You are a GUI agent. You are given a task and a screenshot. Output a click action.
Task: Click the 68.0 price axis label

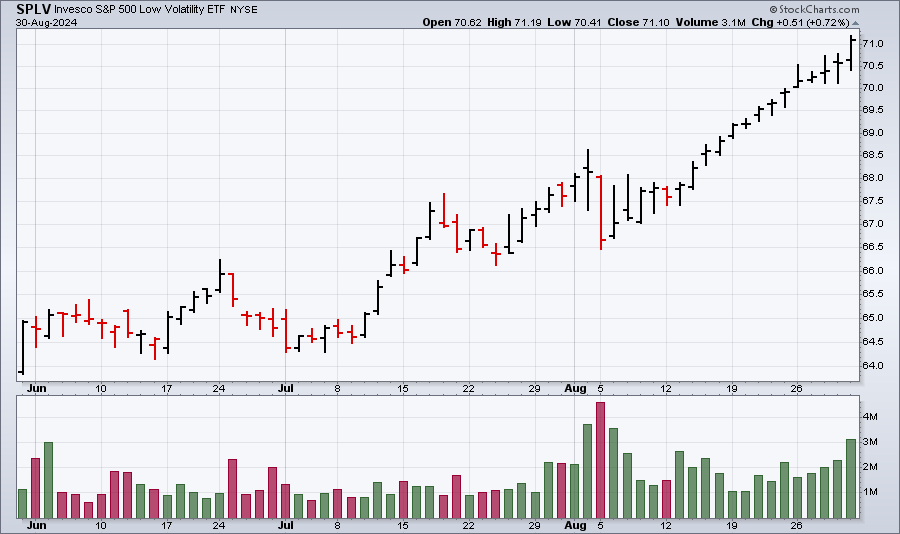[872, 178]
